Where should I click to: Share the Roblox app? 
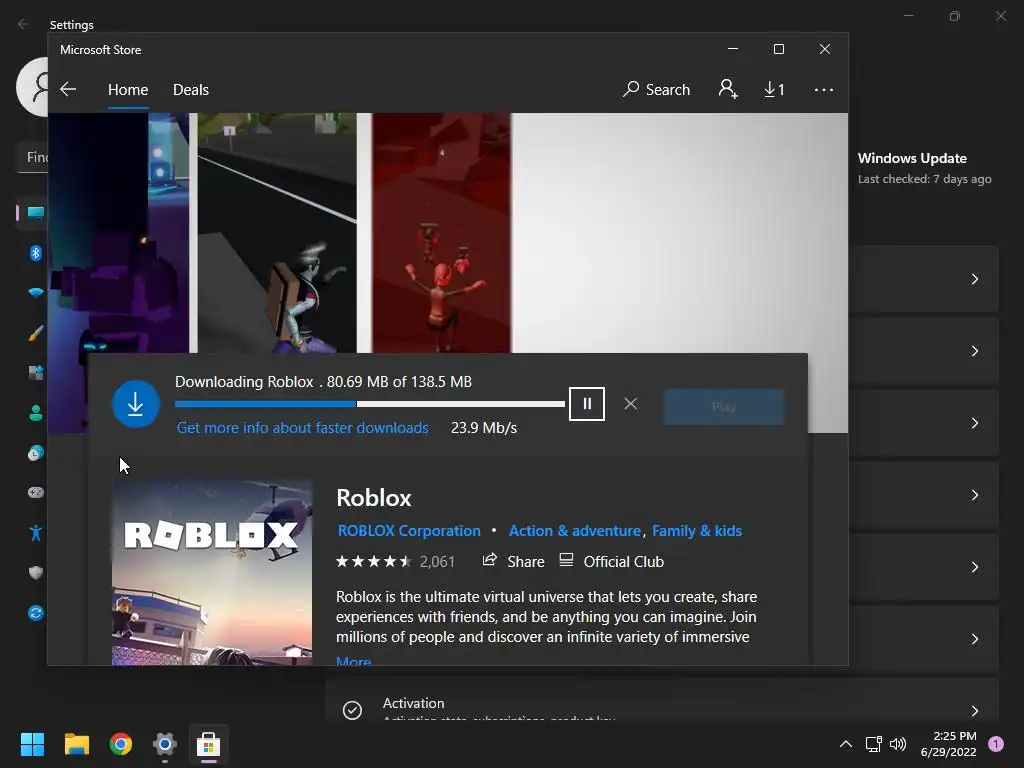tap(513, 562)
